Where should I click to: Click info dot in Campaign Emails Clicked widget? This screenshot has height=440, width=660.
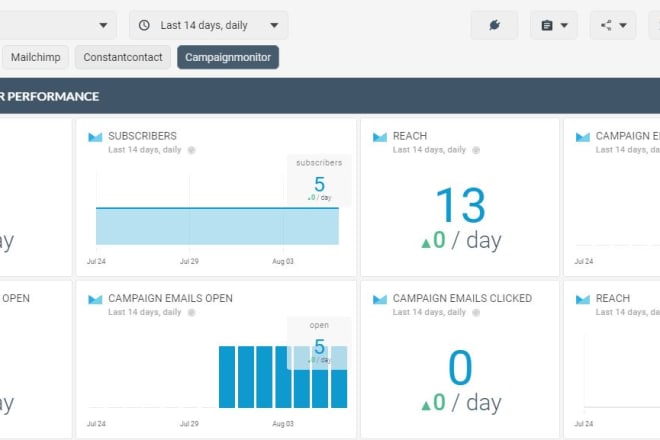click(476, 312)
